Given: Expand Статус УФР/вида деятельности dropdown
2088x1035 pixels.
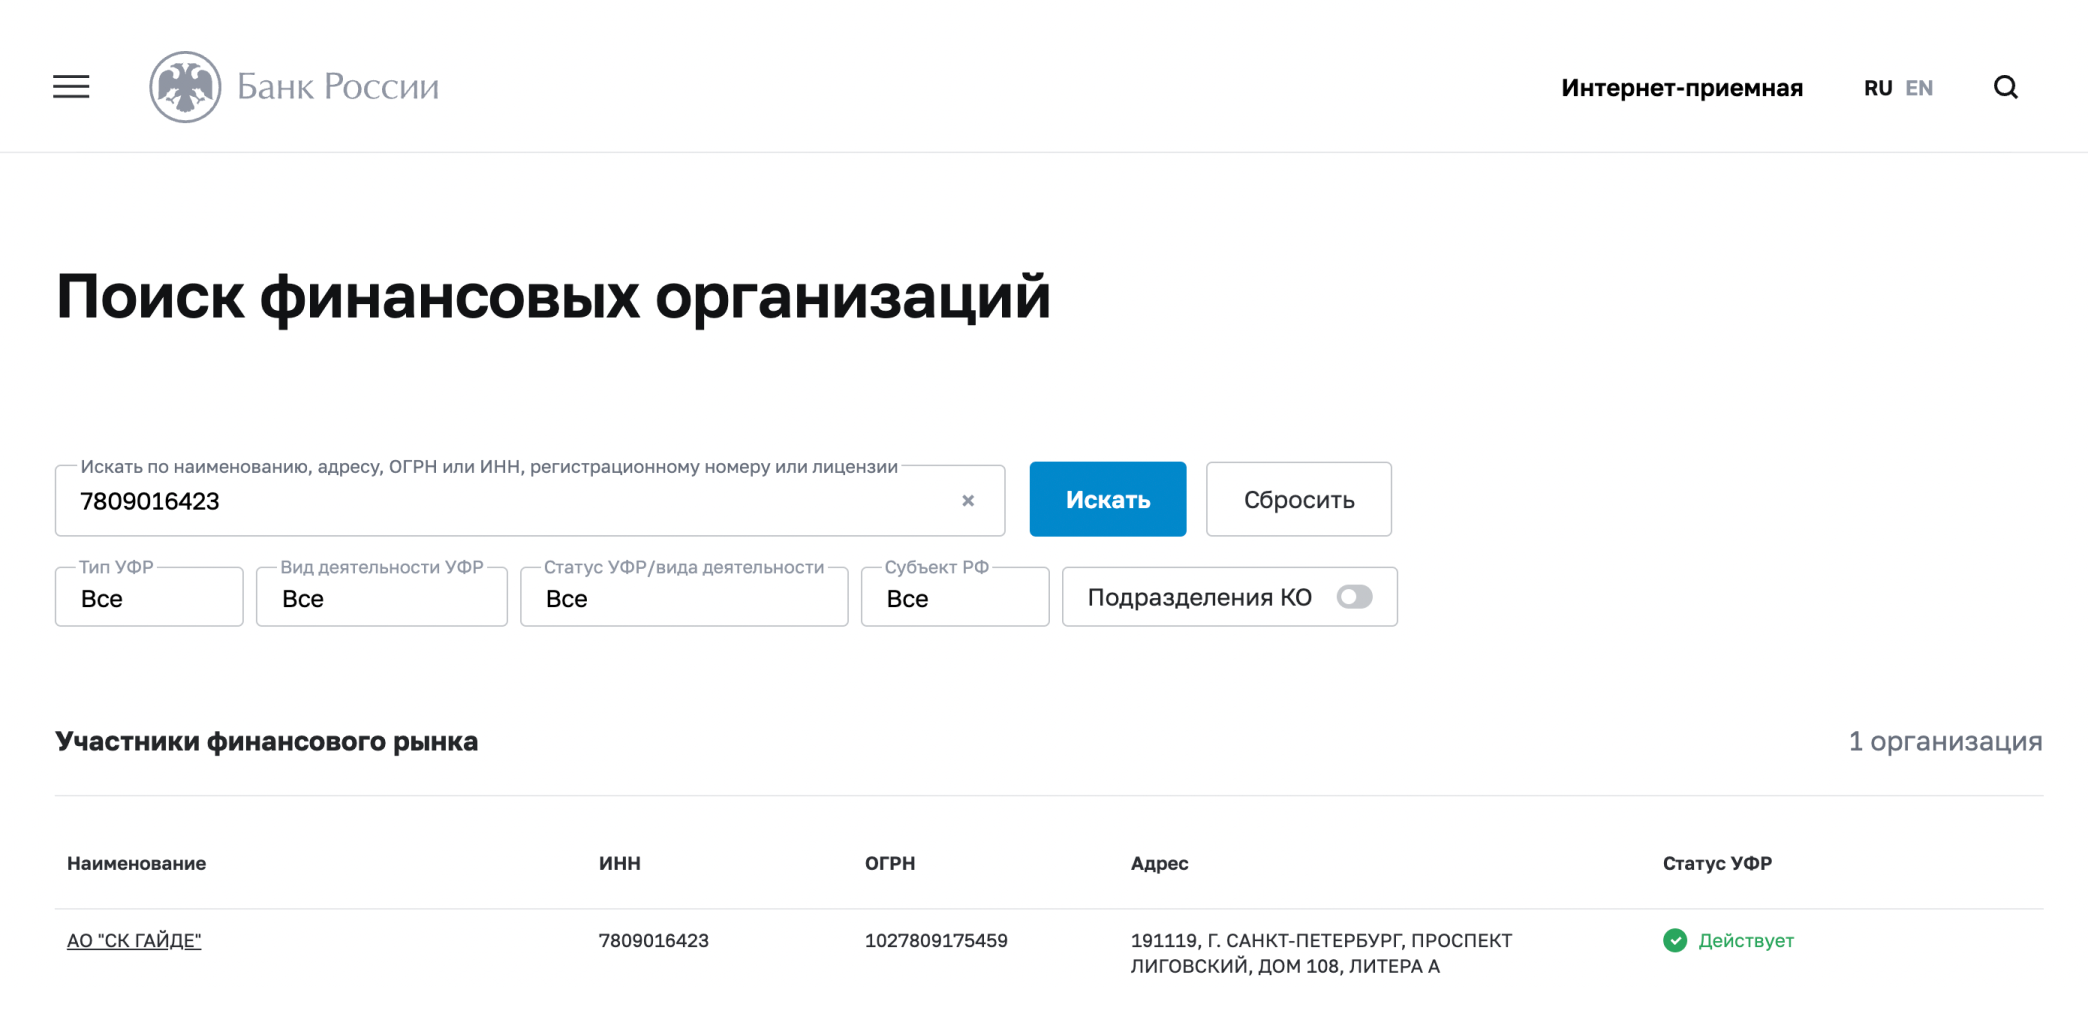Looking at the screenshot, I should pyautogui.click(x=684, y=597).
